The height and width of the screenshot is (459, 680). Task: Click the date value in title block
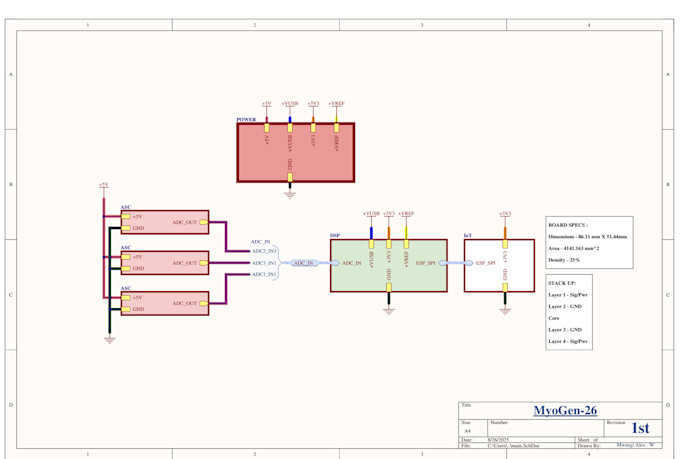coord(498,439)
